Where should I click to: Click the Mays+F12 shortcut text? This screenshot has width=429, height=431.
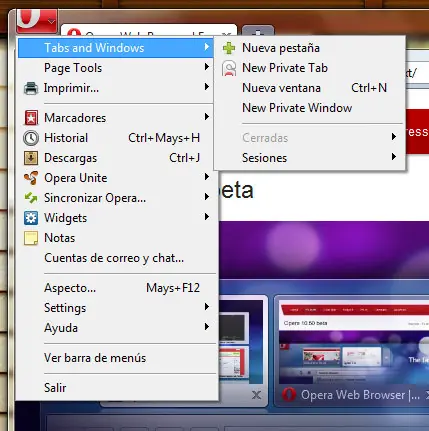pyautogui.click(x=173, y=288)
